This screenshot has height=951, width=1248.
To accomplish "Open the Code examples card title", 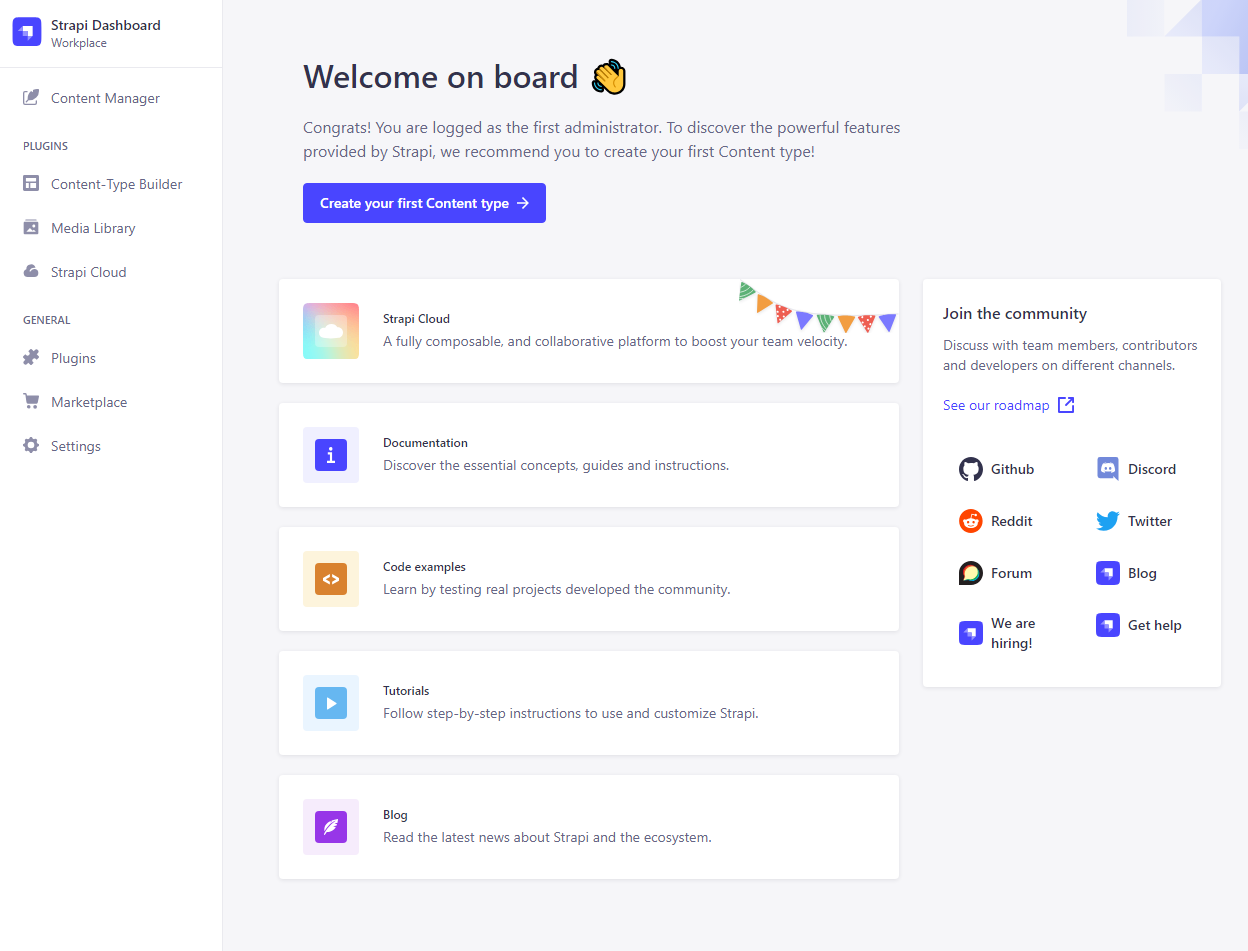I will click(424, 567).
